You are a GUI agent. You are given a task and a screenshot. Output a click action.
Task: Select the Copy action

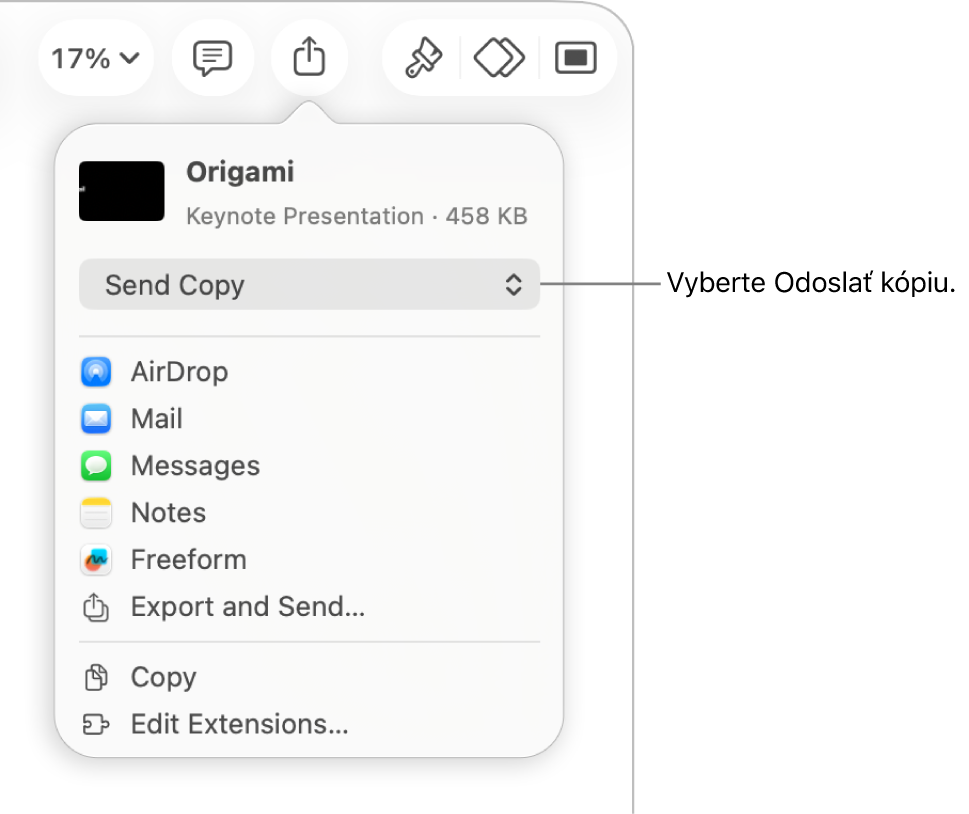click(x=310, y=677)
